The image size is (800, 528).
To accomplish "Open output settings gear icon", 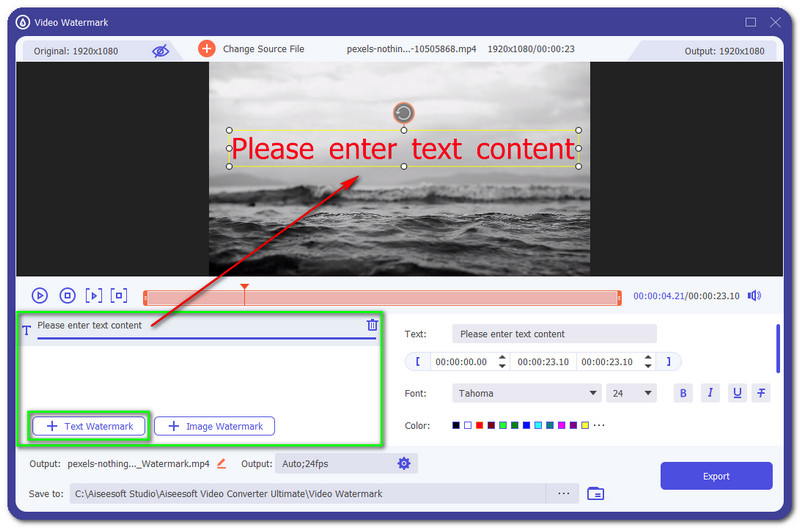I will (x=404, y=463).
